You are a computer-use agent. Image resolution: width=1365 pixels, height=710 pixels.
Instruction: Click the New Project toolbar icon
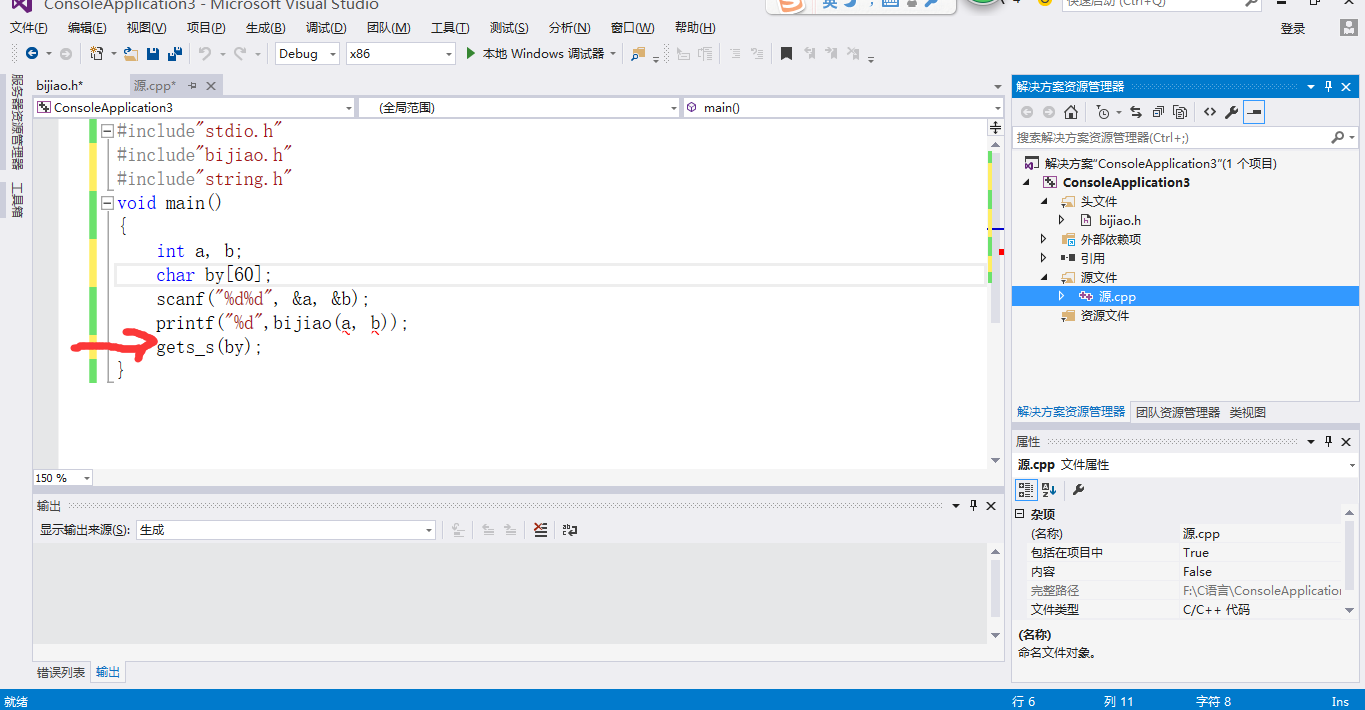(97, 54)
